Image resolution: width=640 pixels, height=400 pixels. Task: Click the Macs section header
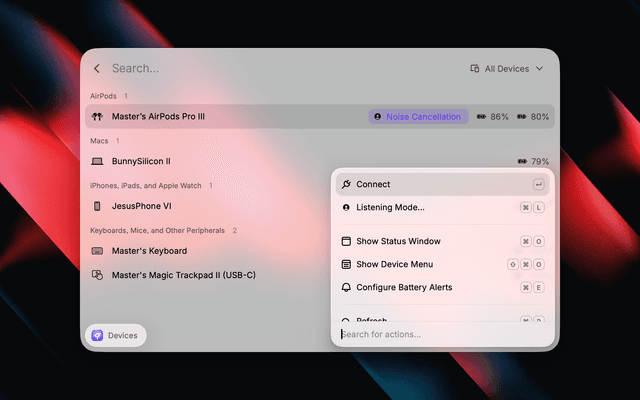[x=99, y=141]
